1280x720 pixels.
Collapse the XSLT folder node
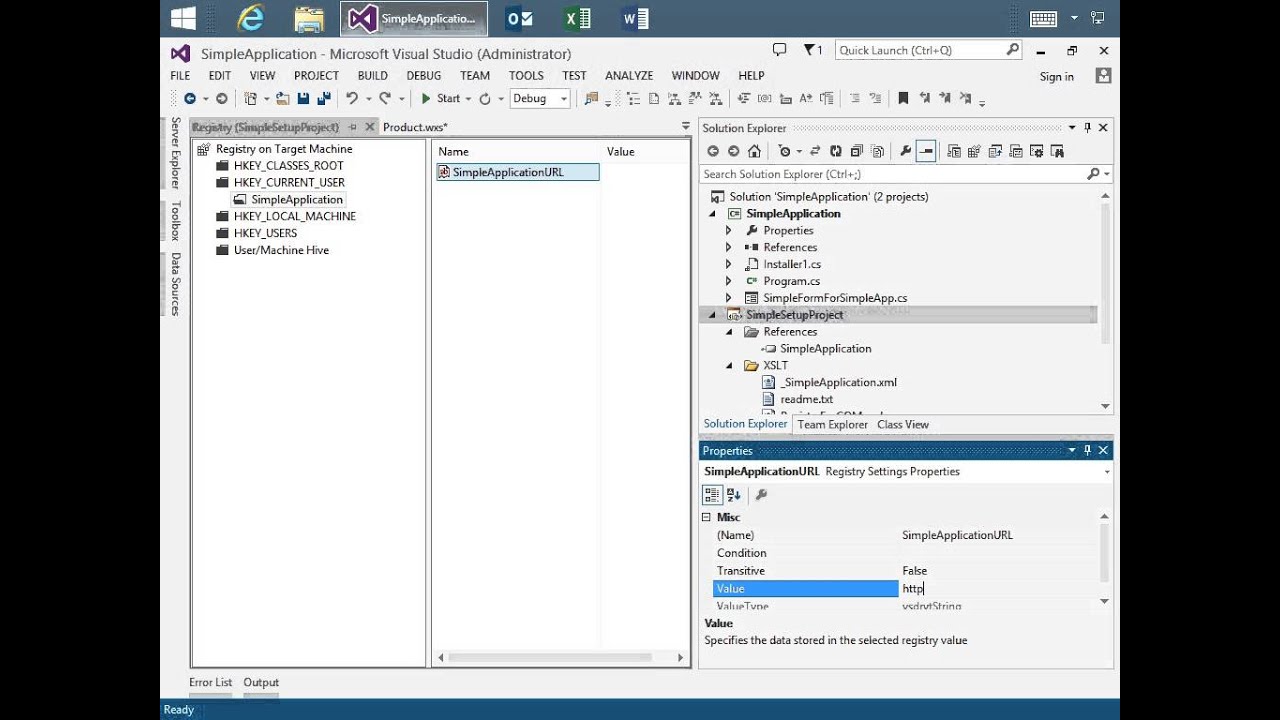click(729, 365)
